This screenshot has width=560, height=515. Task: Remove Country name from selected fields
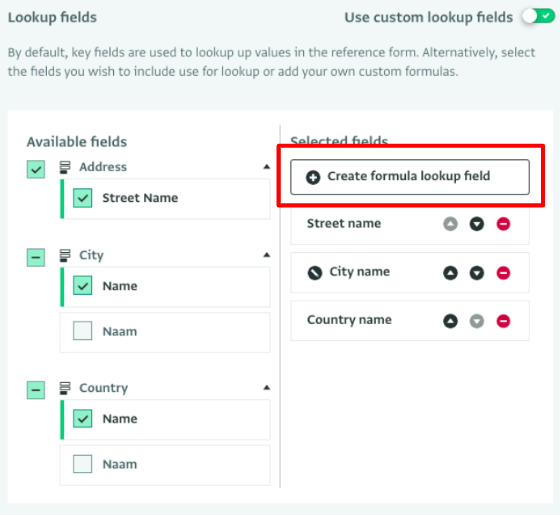[x=503, y=321]
